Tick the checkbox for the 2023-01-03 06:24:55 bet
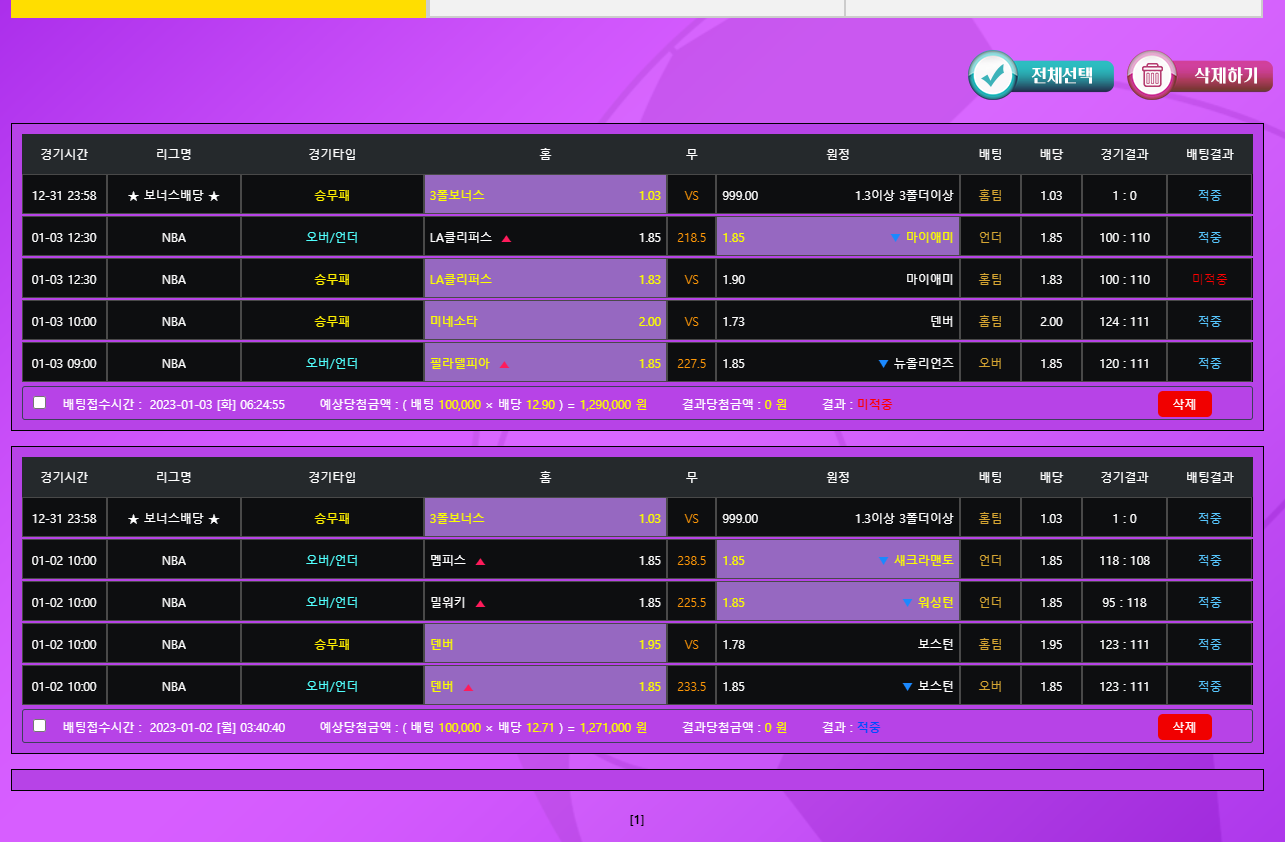 pyautogui.click(x=40, y=403)
